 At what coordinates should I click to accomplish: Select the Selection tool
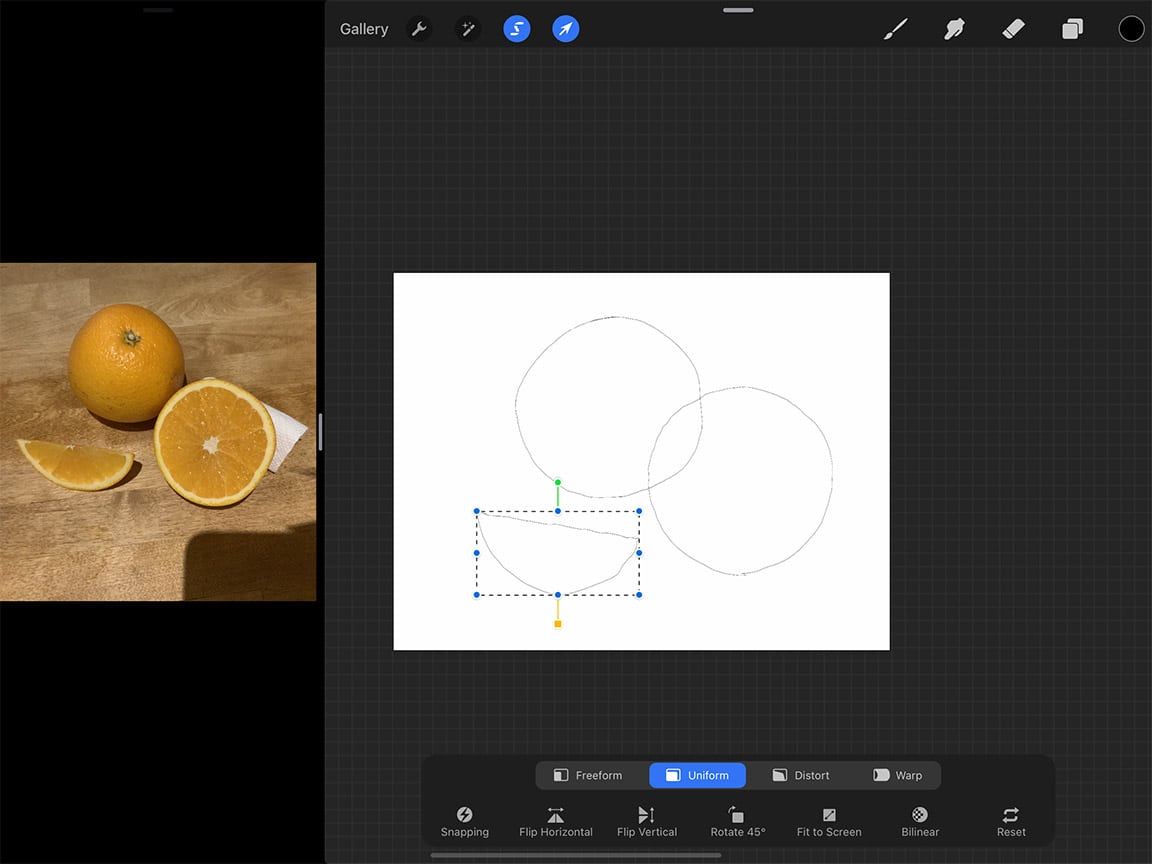(517, 28)
